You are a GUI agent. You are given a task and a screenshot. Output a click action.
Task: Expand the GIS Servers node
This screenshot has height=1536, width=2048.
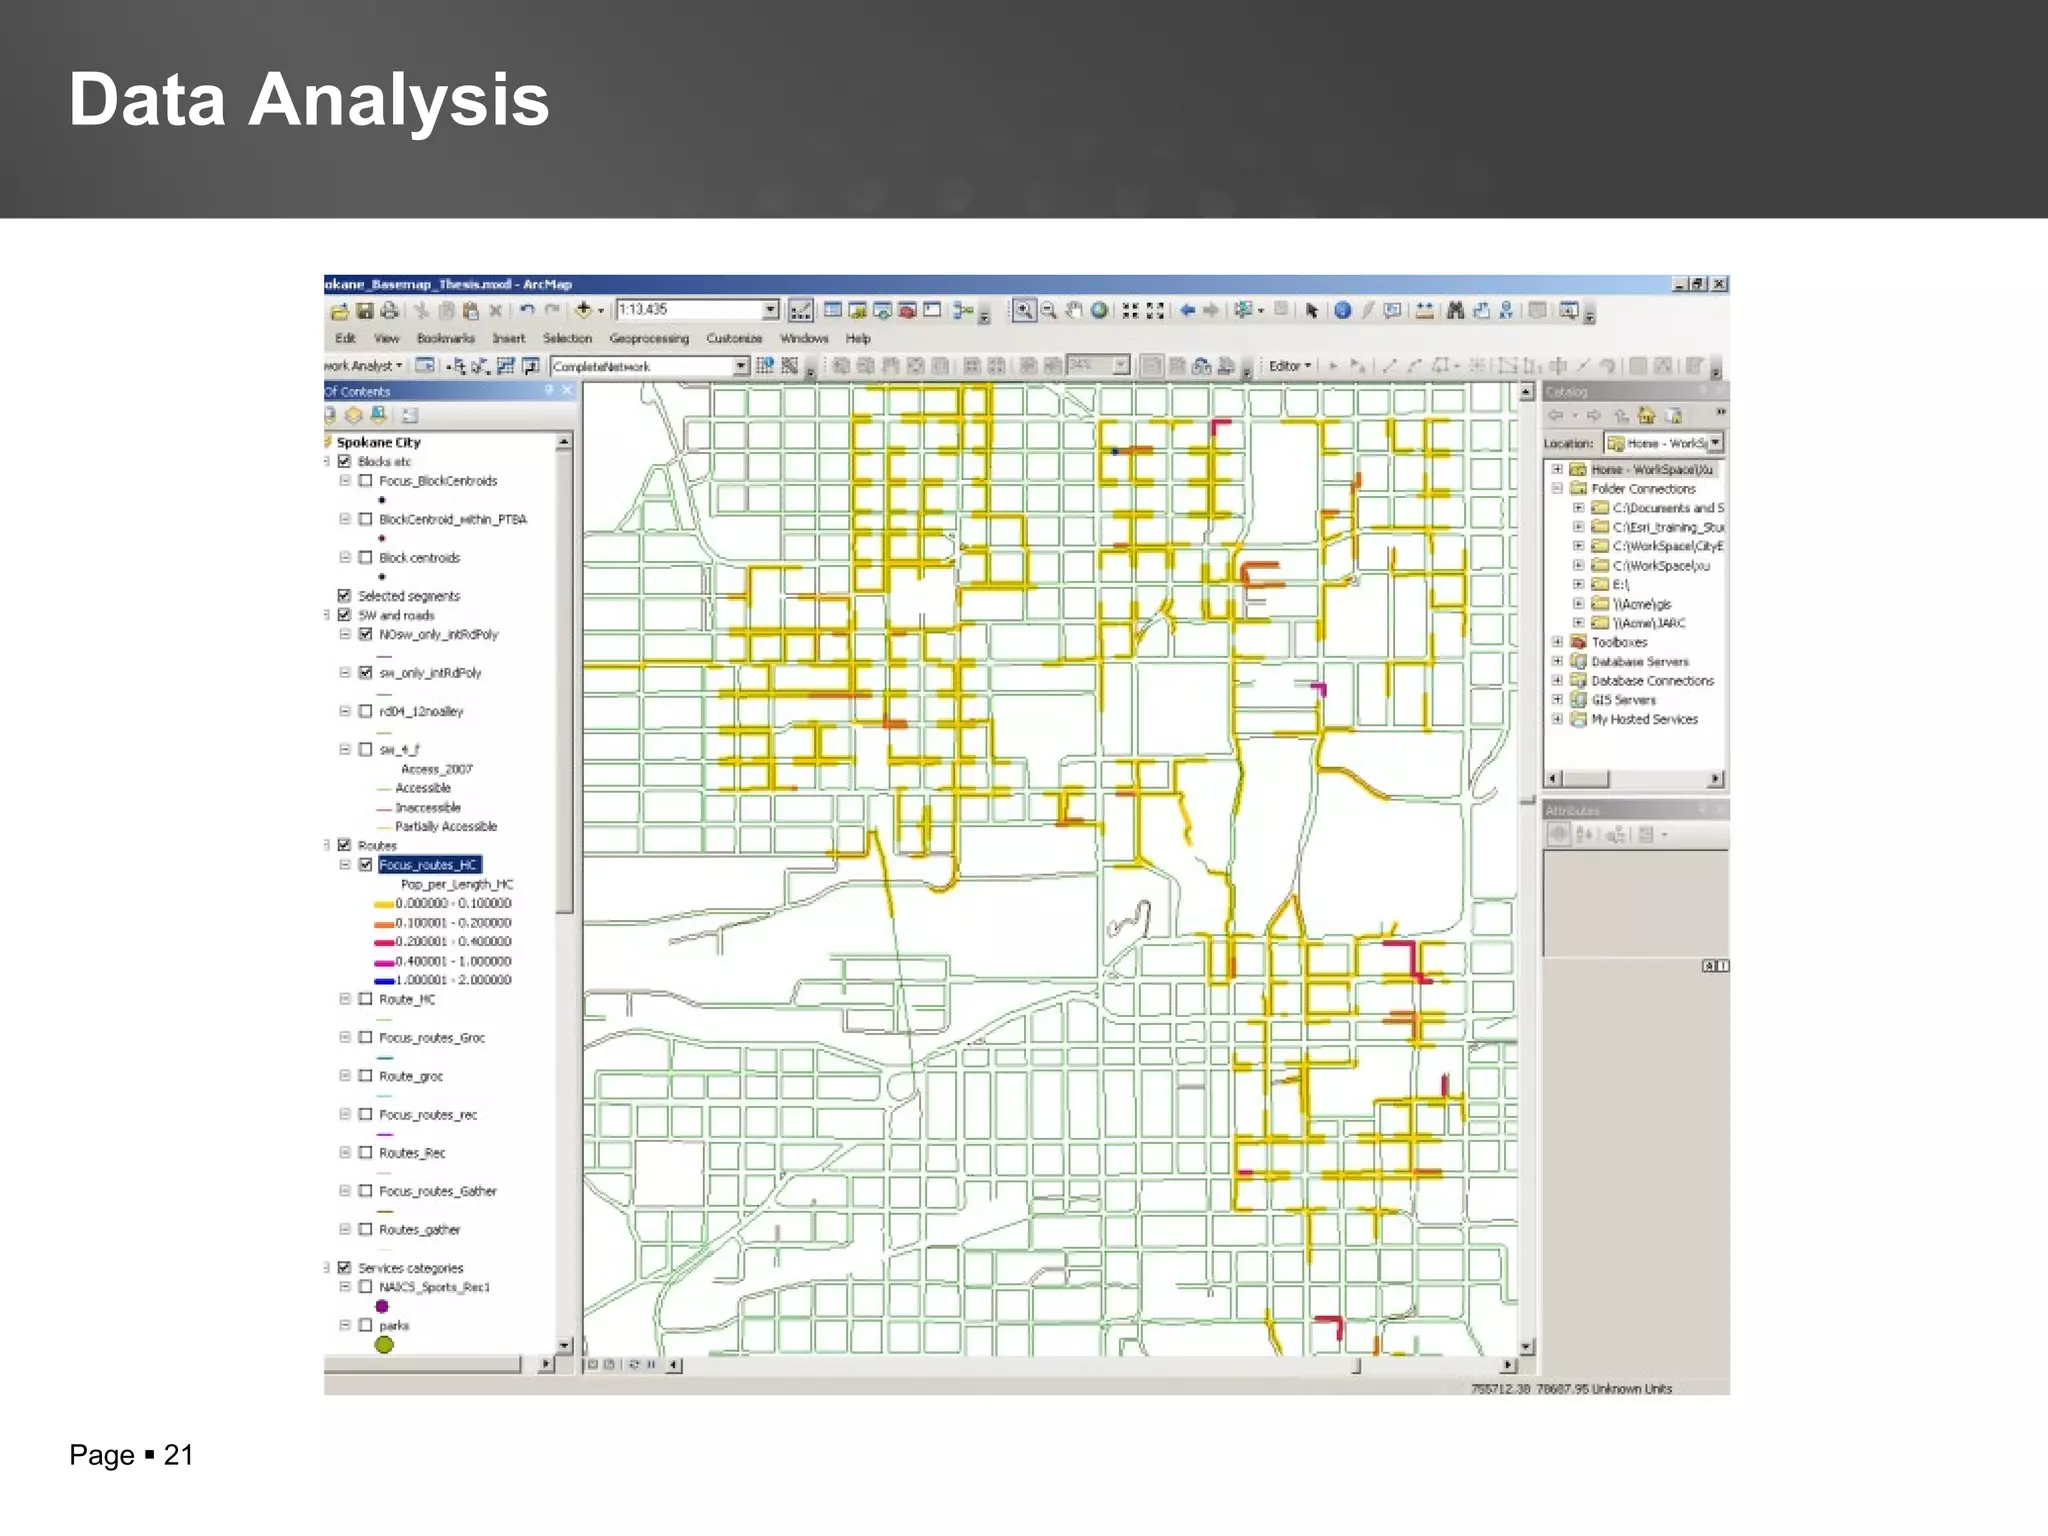click(x=1558, y=700)
